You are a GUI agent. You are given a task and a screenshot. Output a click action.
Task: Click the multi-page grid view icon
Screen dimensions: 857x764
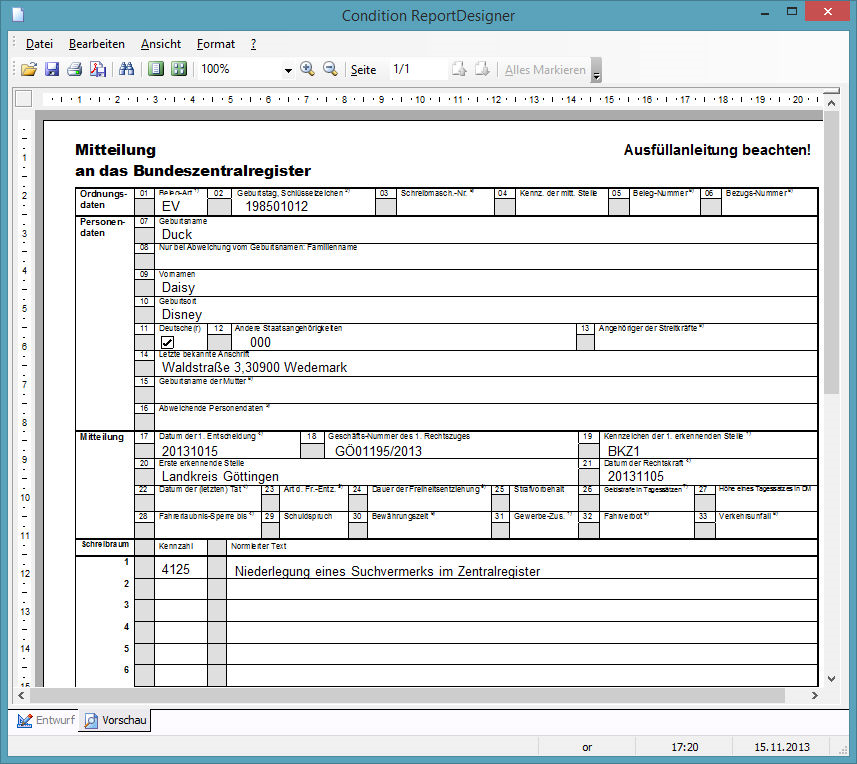point(178,70)
